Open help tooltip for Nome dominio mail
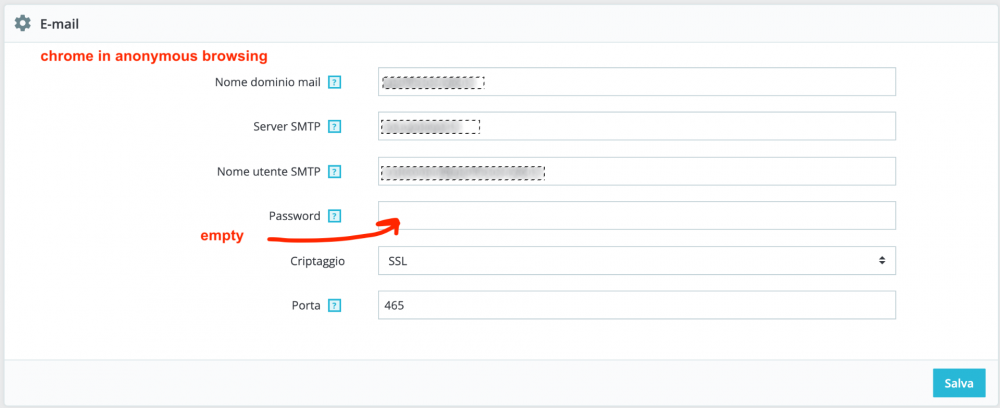Image resolution: width=1000 pixels, height=408 pixels. tap(334, 82)
